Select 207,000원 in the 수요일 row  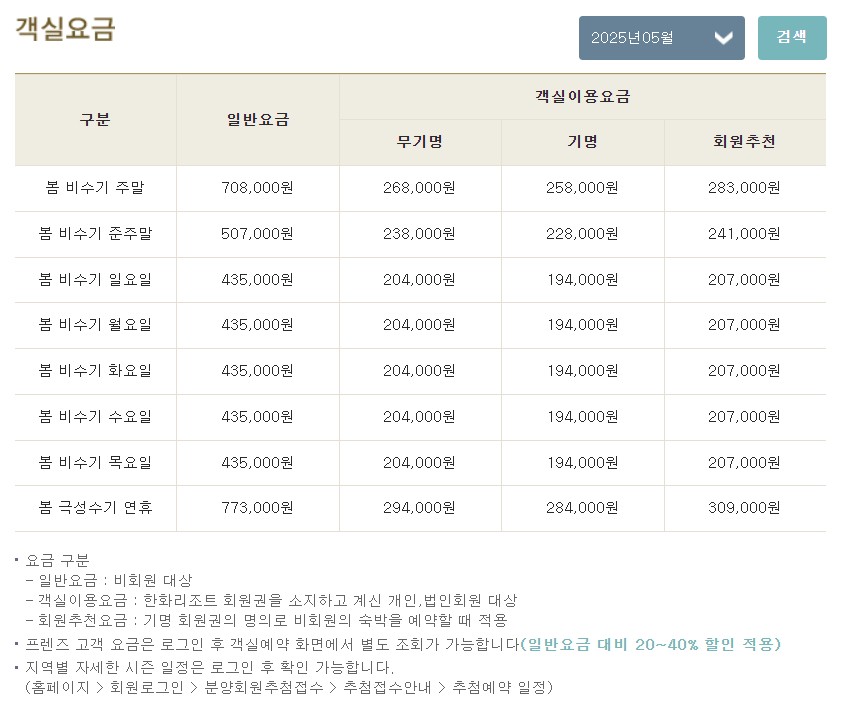pyautogui.click(x=744, y=416)
